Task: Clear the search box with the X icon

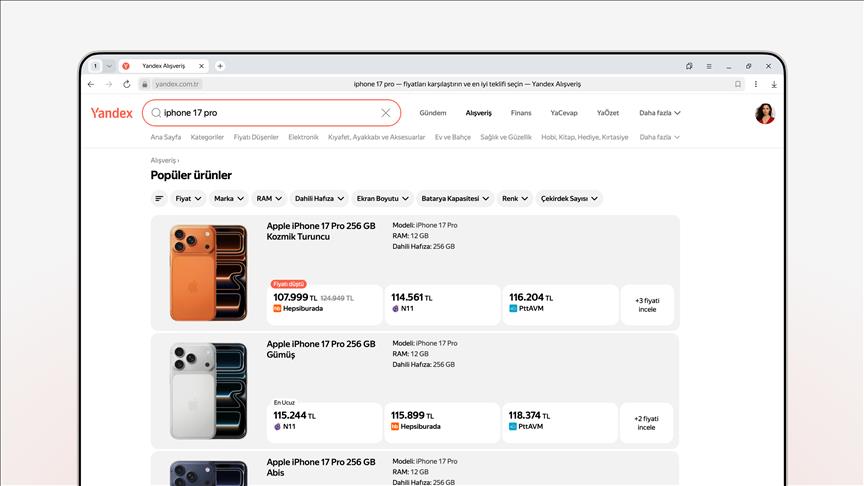Action: coord(386,113)
